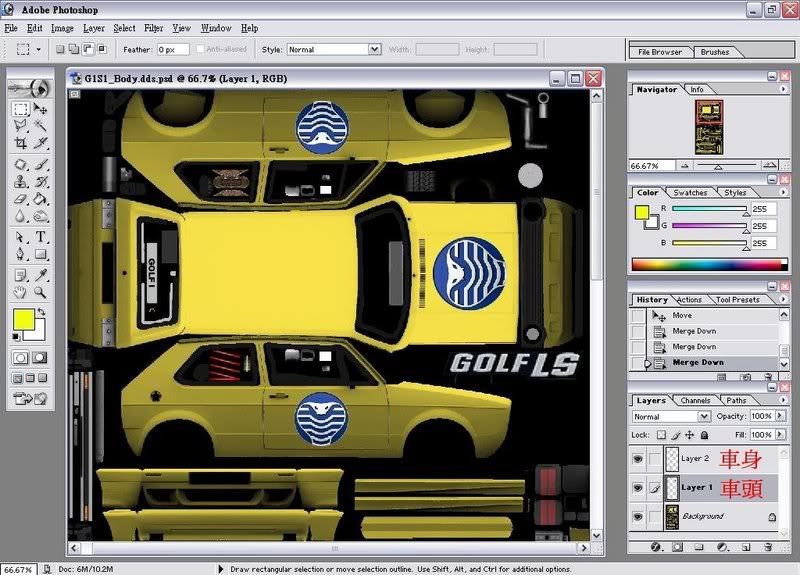Toggle Background layer visibility eye
Image resolution: width=800 pixels, height=575 pixels.
click(638, 517)
